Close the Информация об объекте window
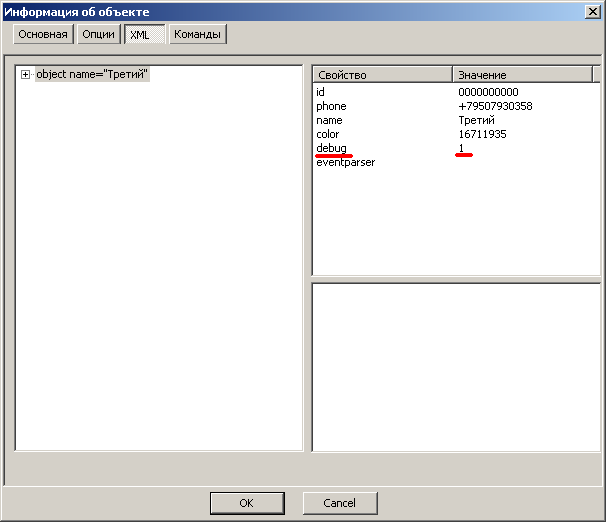 click(592, 12)
